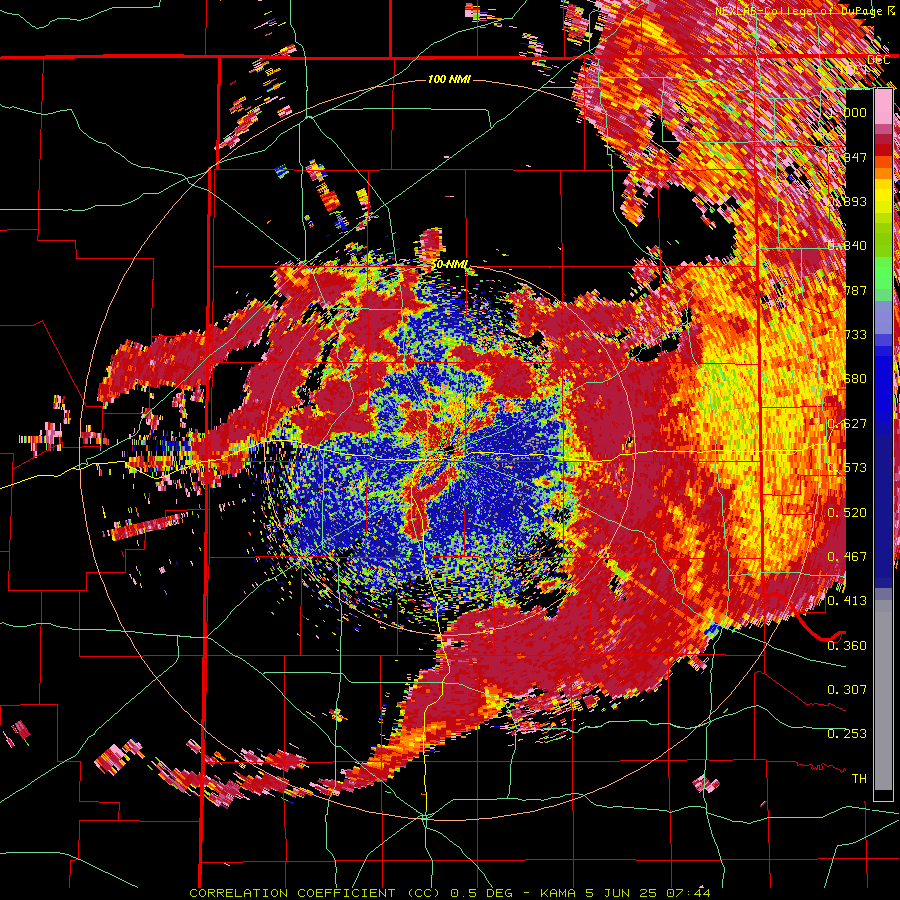Image resolution: width=900 pixels, height=900 pixels.
Task: Click the "0.520" color scale value
Action: (847, 512)
